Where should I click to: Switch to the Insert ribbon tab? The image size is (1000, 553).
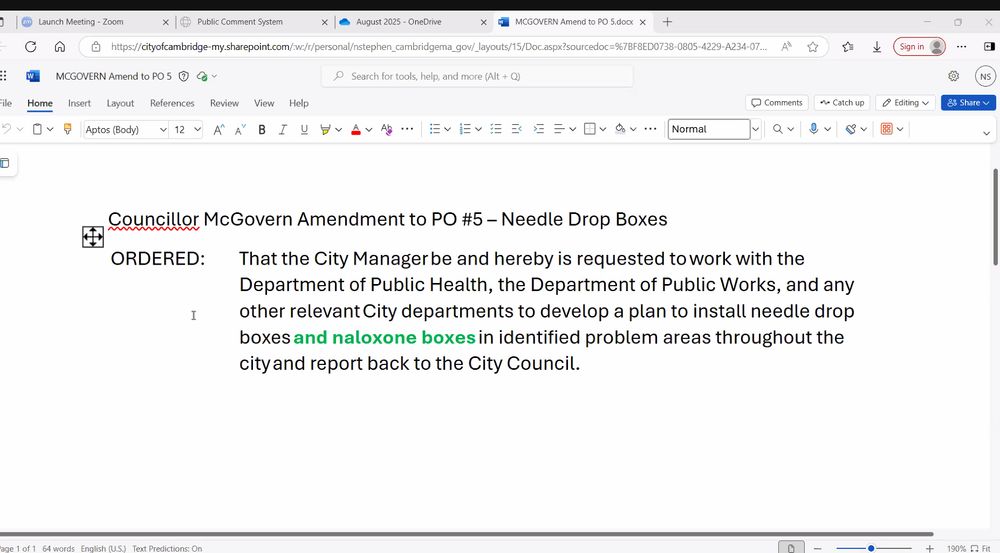click(x=79, y=103)
